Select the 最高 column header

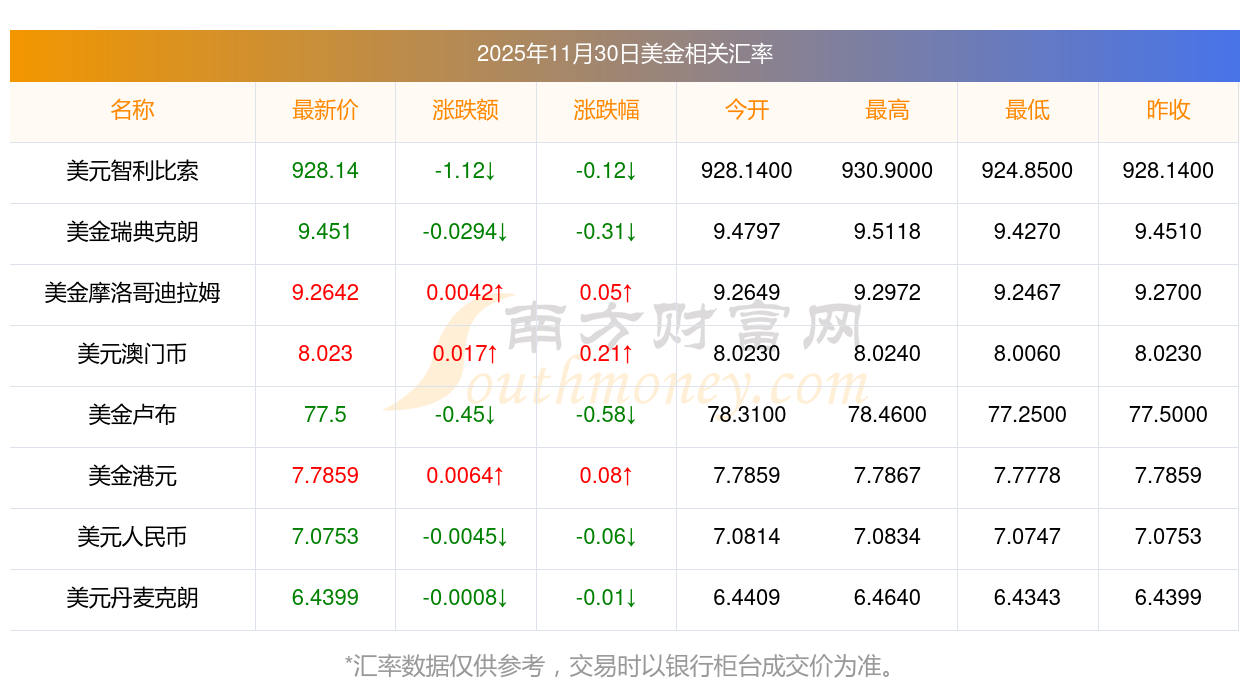point(887,110)
